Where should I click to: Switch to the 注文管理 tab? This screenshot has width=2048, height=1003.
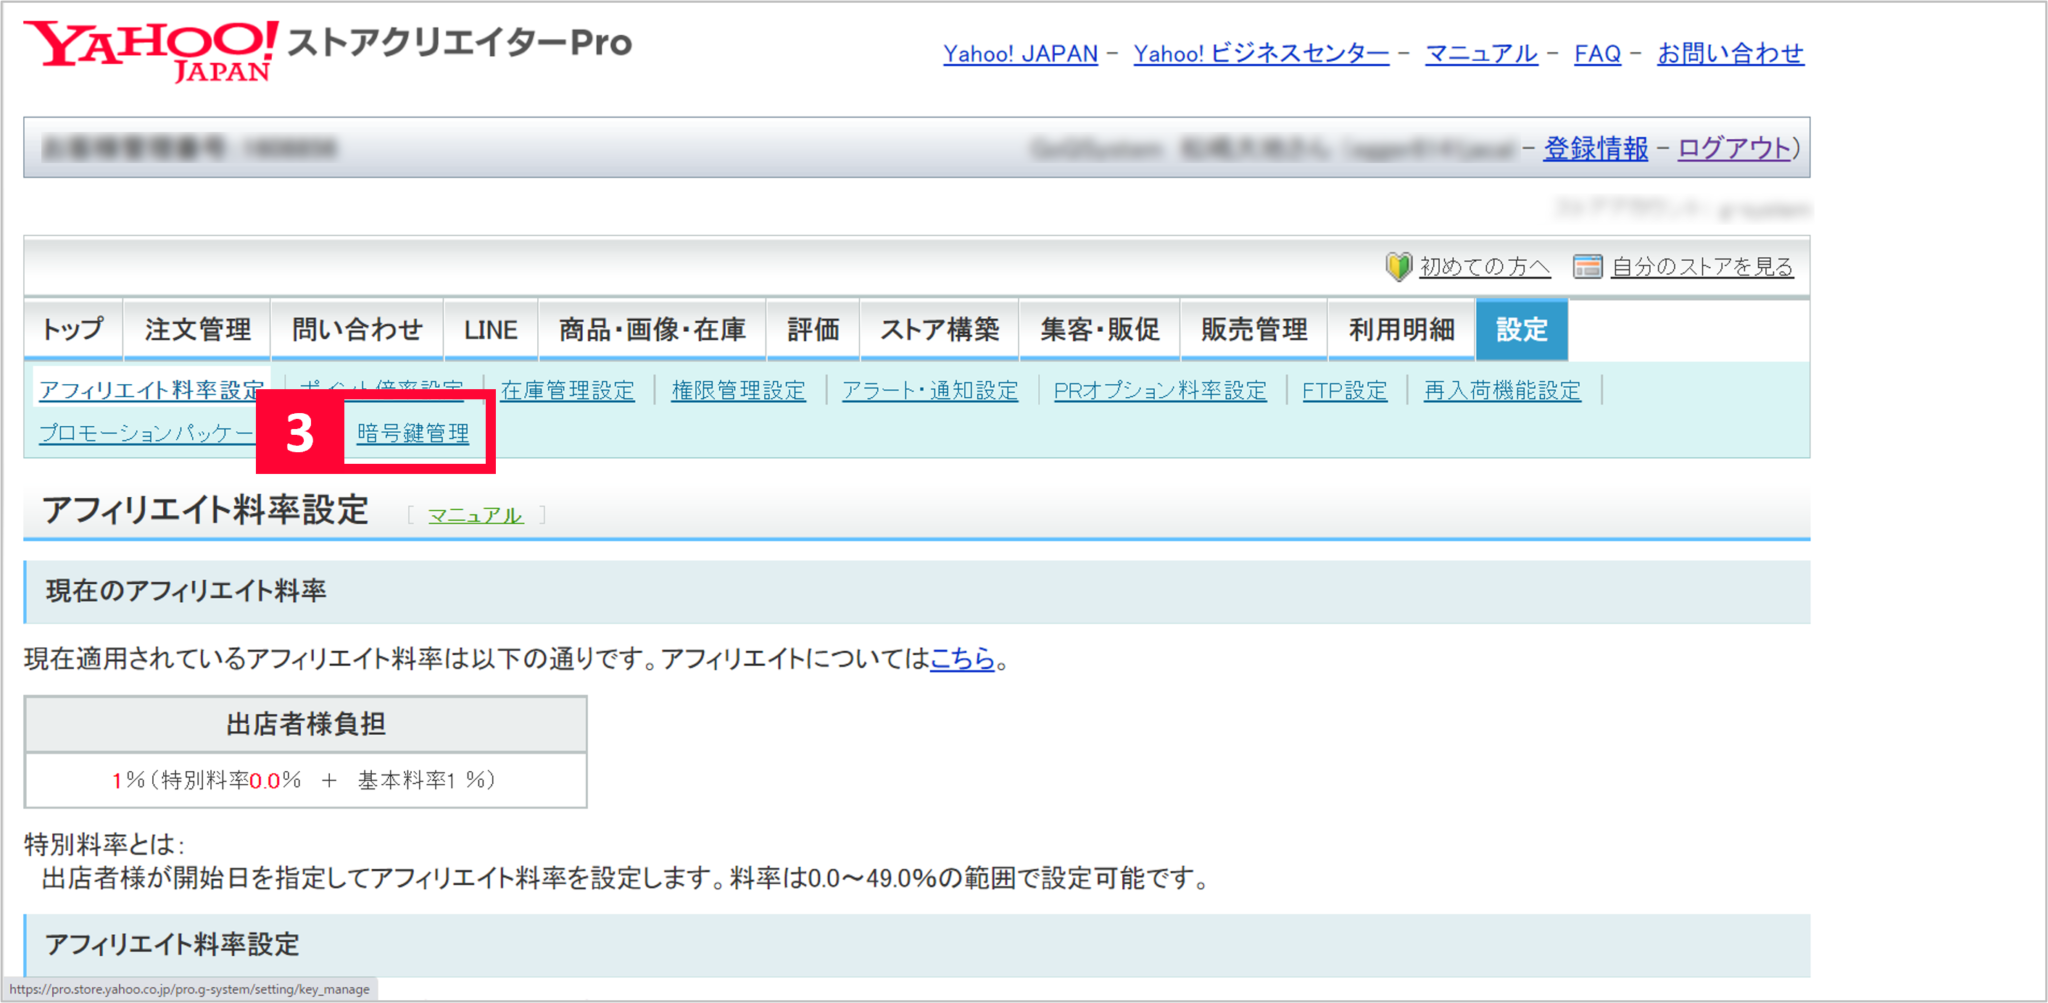196,329
